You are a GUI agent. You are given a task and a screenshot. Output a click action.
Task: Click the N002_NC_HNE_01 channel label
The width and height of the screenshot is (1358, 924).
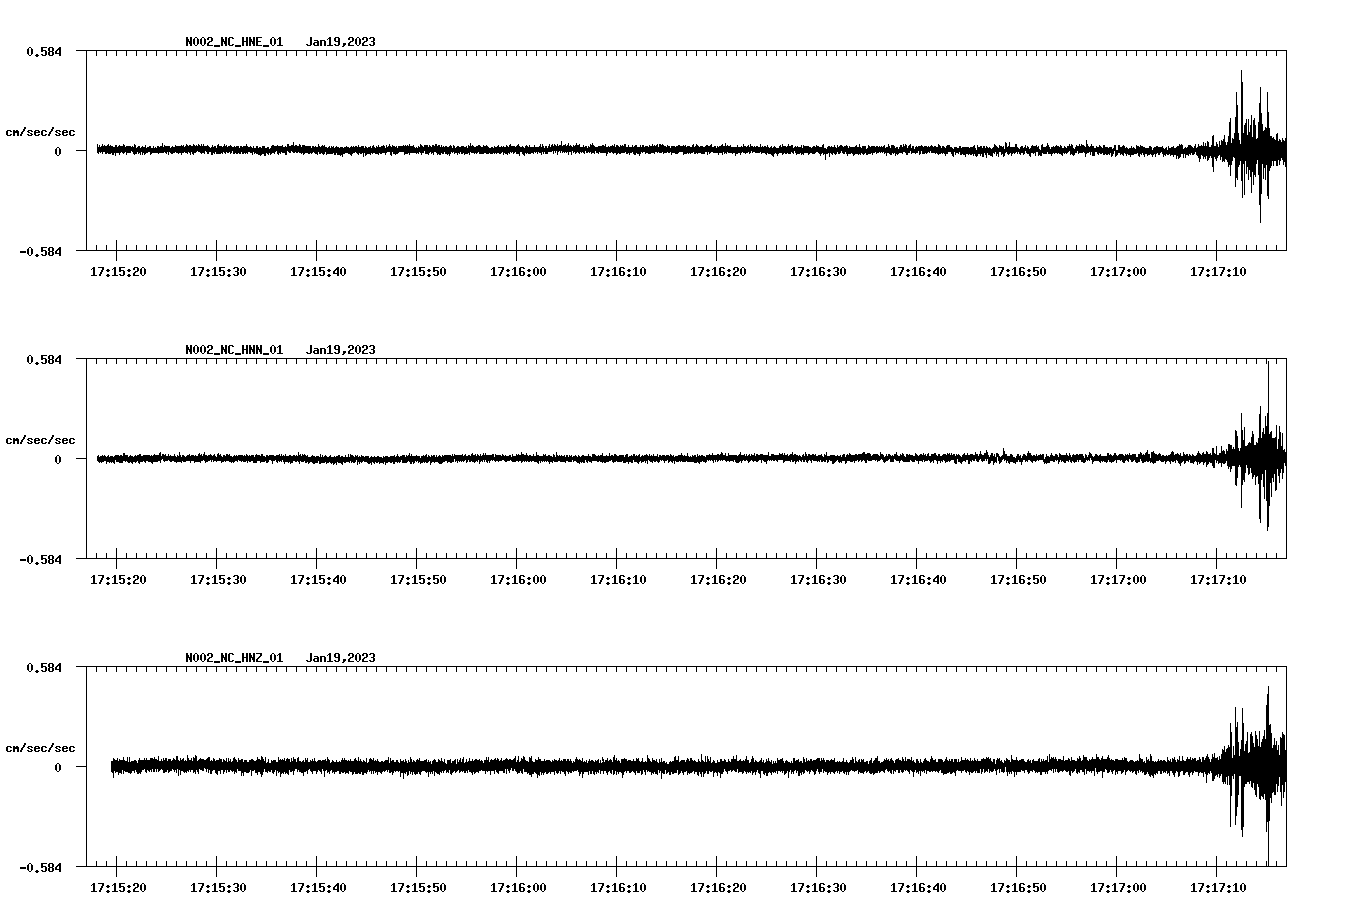232,43
